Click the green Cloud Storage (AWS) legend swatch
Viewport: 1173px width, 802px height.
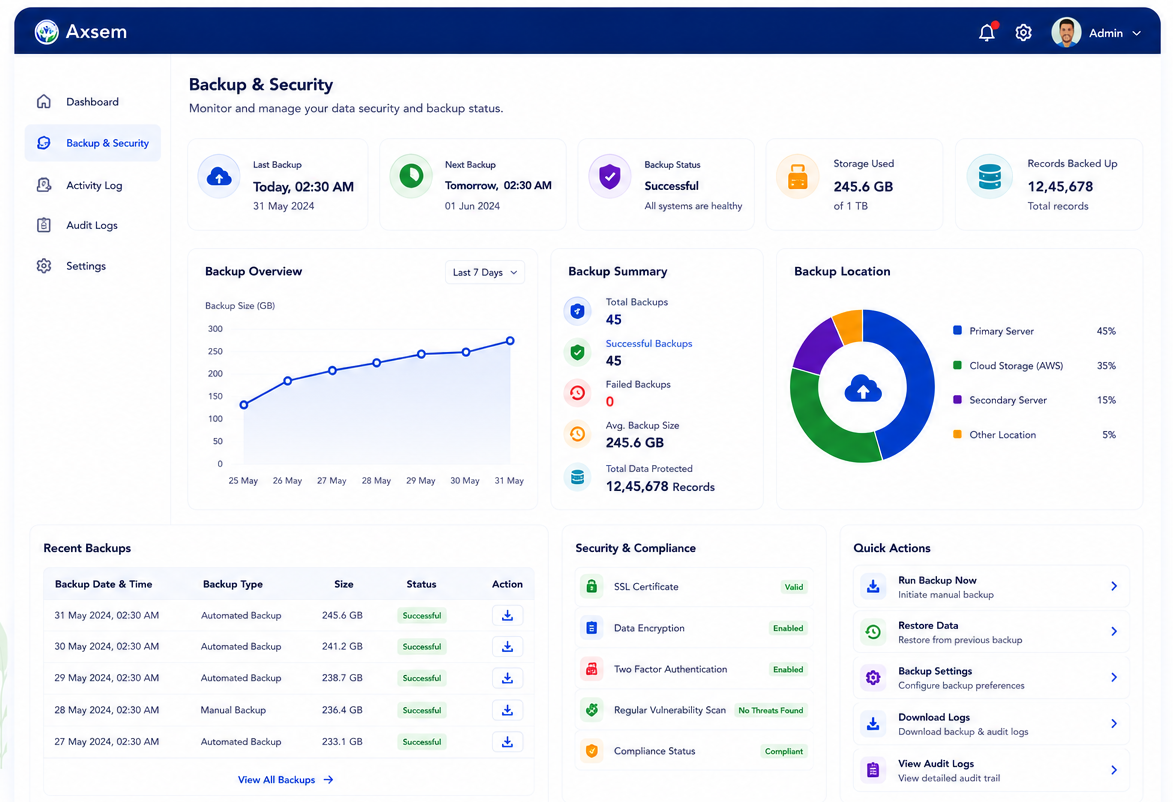tap(958, 365)
